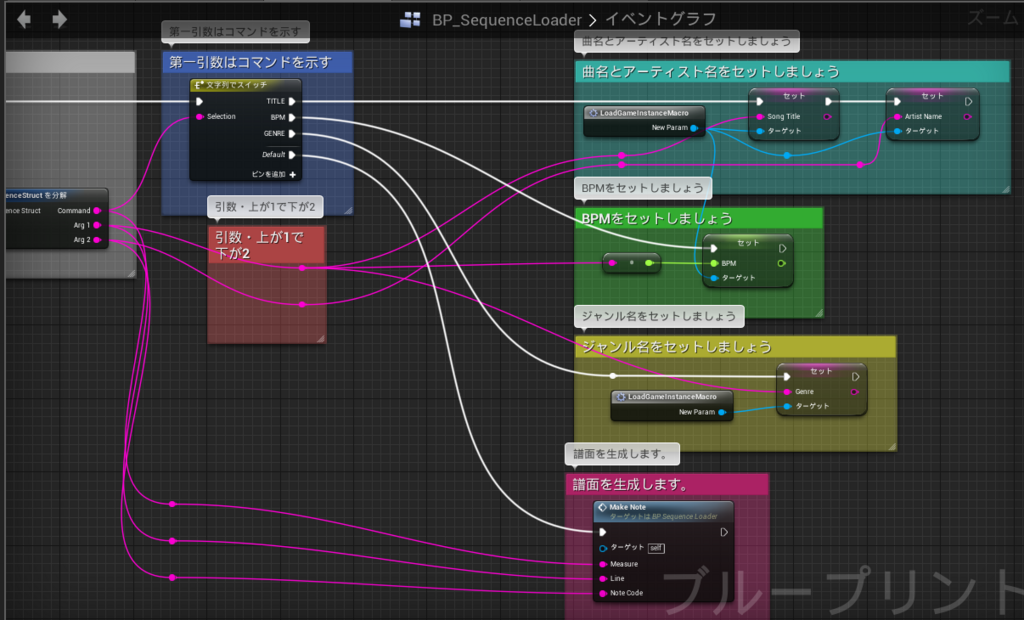Select LoadGameInstanceMacro node in teal comment
Viewport: 1024px width, 620px height.
click(644, 113)
